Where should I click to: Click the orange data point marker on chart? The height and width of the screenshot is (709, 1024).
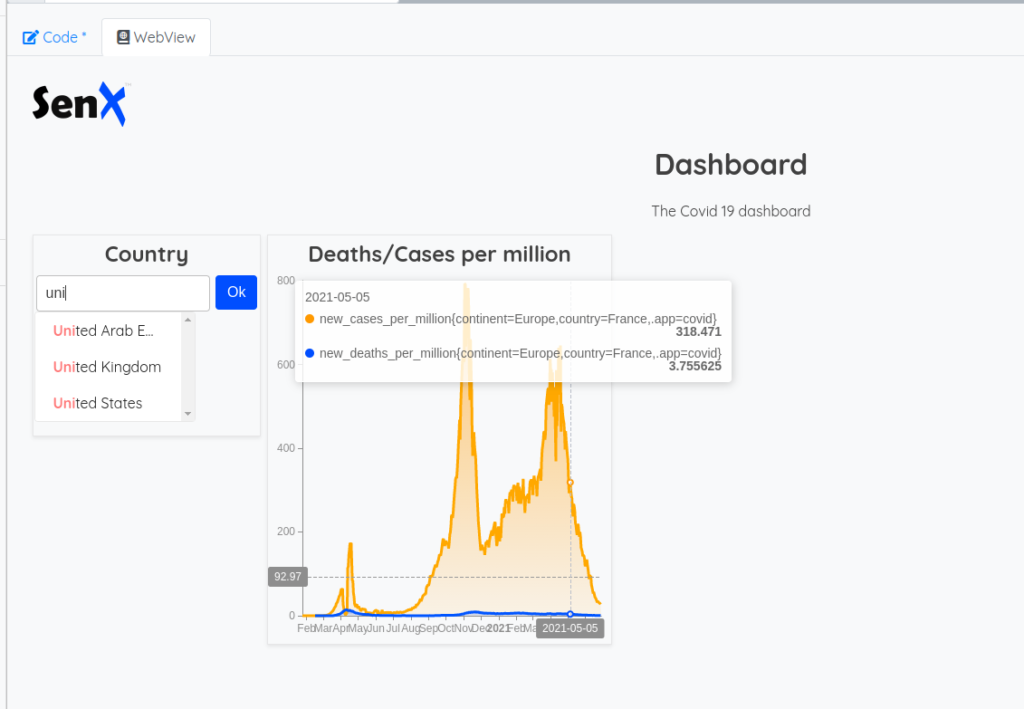pyautogui.click(x=570, y=482)
